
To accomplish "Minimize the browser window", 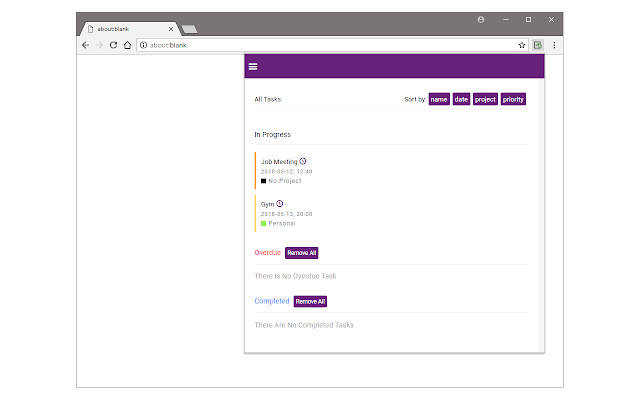I will point(506,20).
